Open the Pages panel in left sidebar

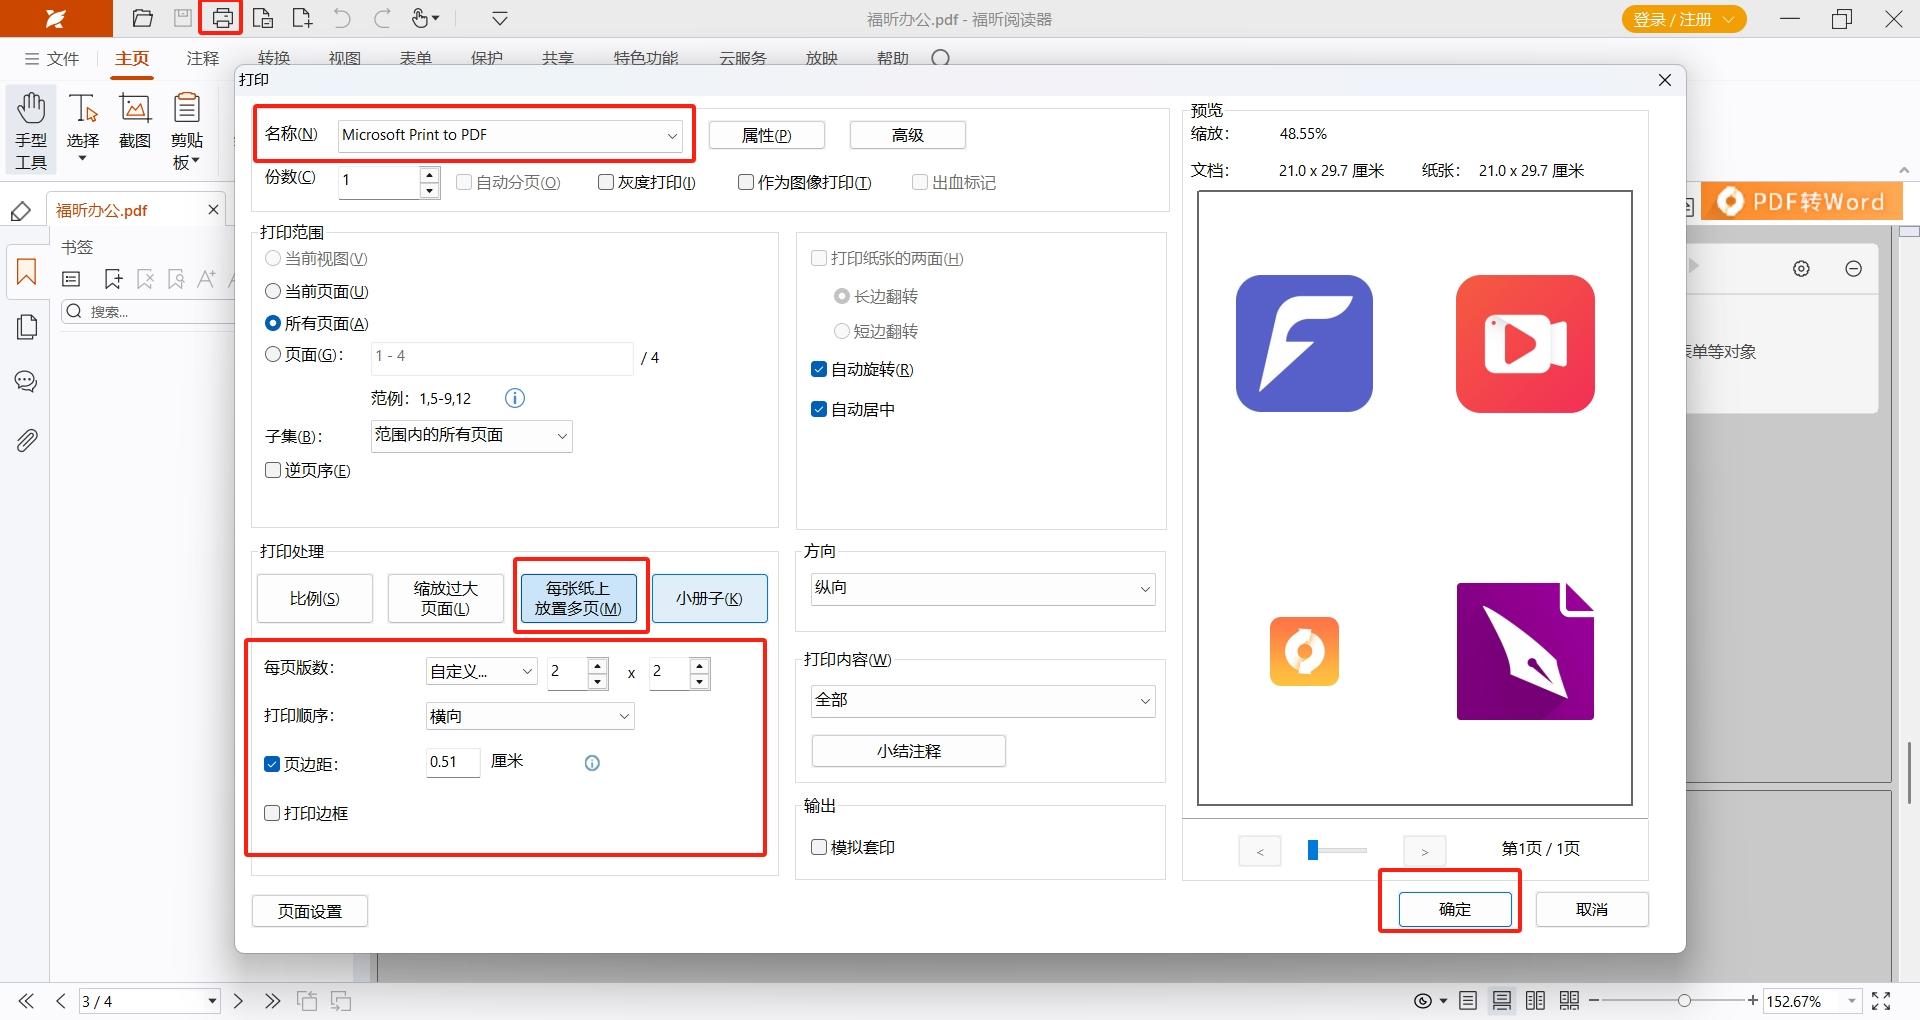[27, 327]
